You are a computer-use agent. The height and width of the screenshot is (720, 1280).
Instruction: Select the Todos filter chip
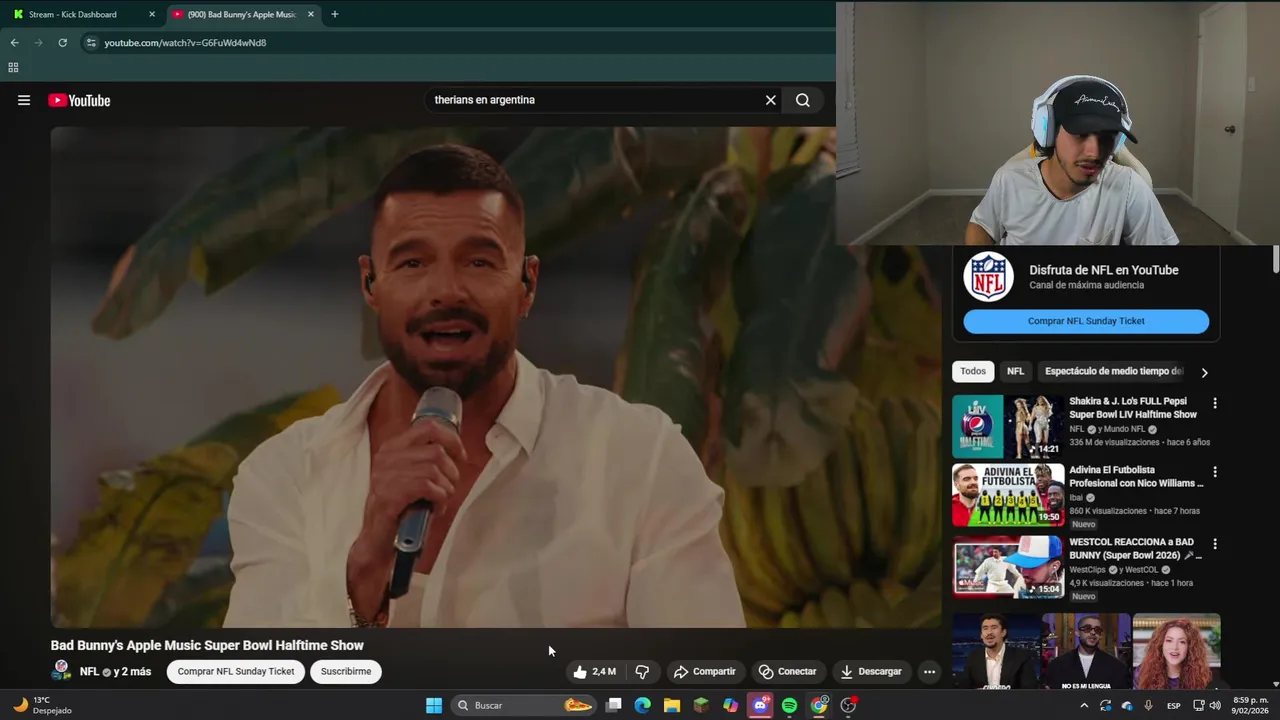[x=973, y=371]
